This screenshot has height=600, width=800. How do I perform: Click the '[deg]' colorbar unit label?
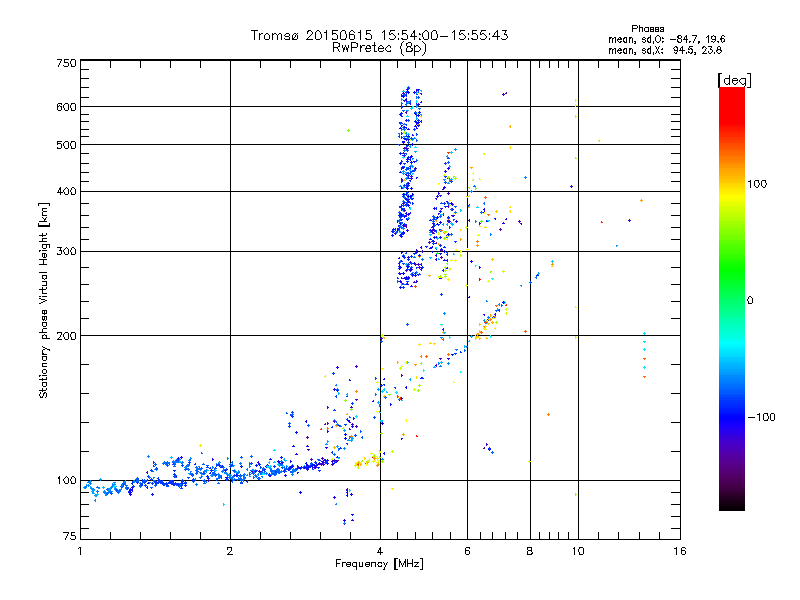734,80
